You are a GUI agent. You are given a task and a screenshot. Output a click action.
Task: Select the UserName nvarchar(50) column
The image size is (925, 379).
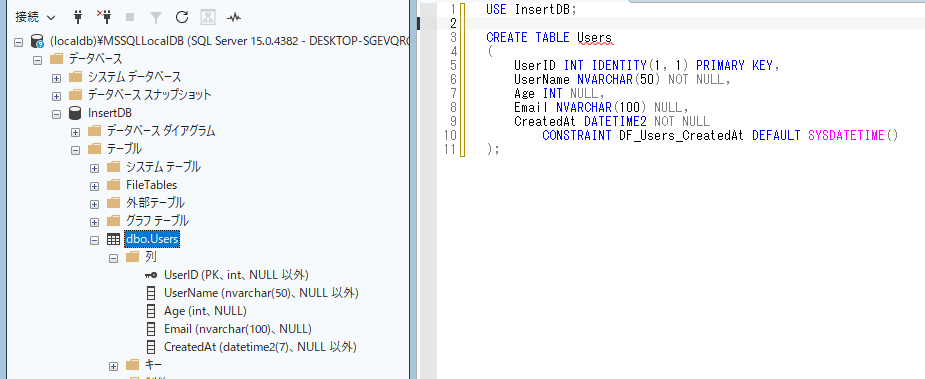coord(261,293)
